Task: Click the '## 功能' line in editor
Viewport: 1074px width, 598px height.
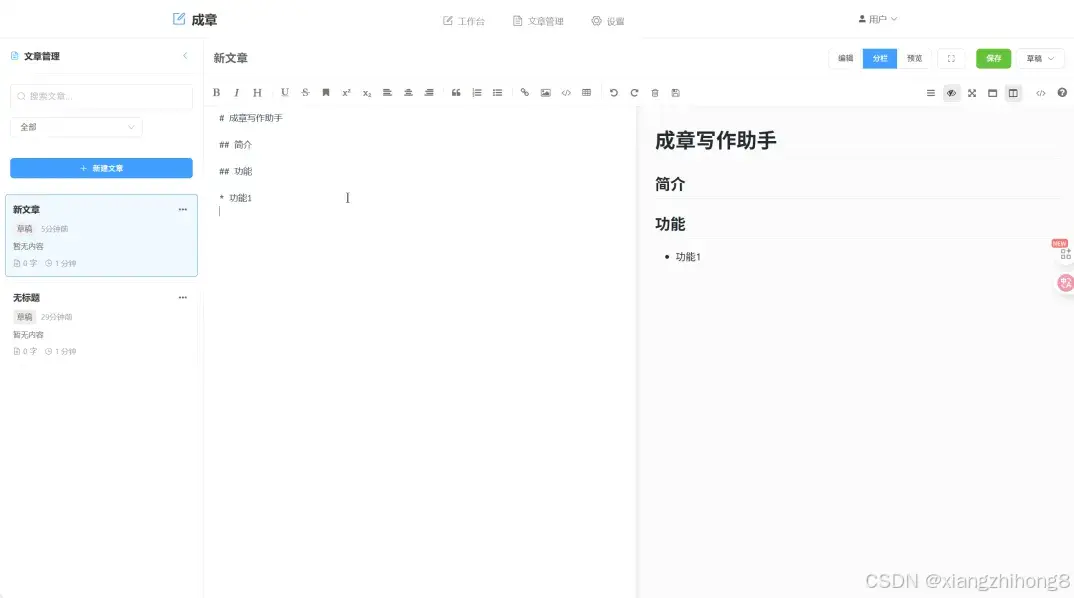Action: pos(236,172)
